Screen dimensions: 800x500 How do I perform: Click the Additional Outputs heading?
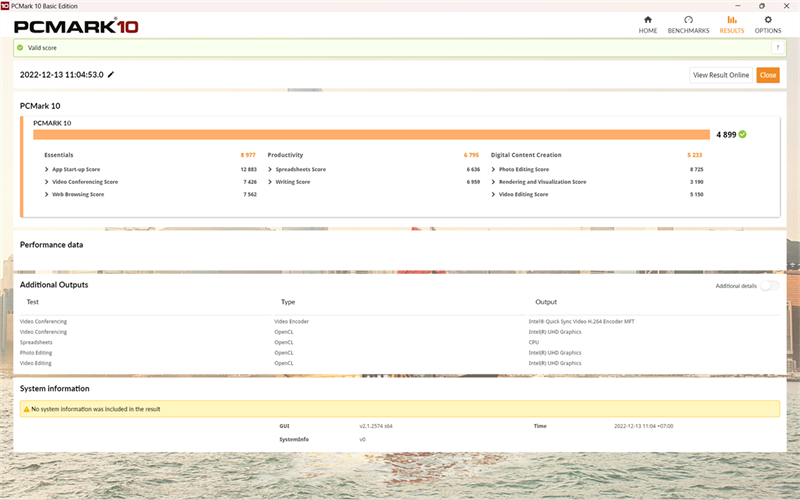coord(54,285)
